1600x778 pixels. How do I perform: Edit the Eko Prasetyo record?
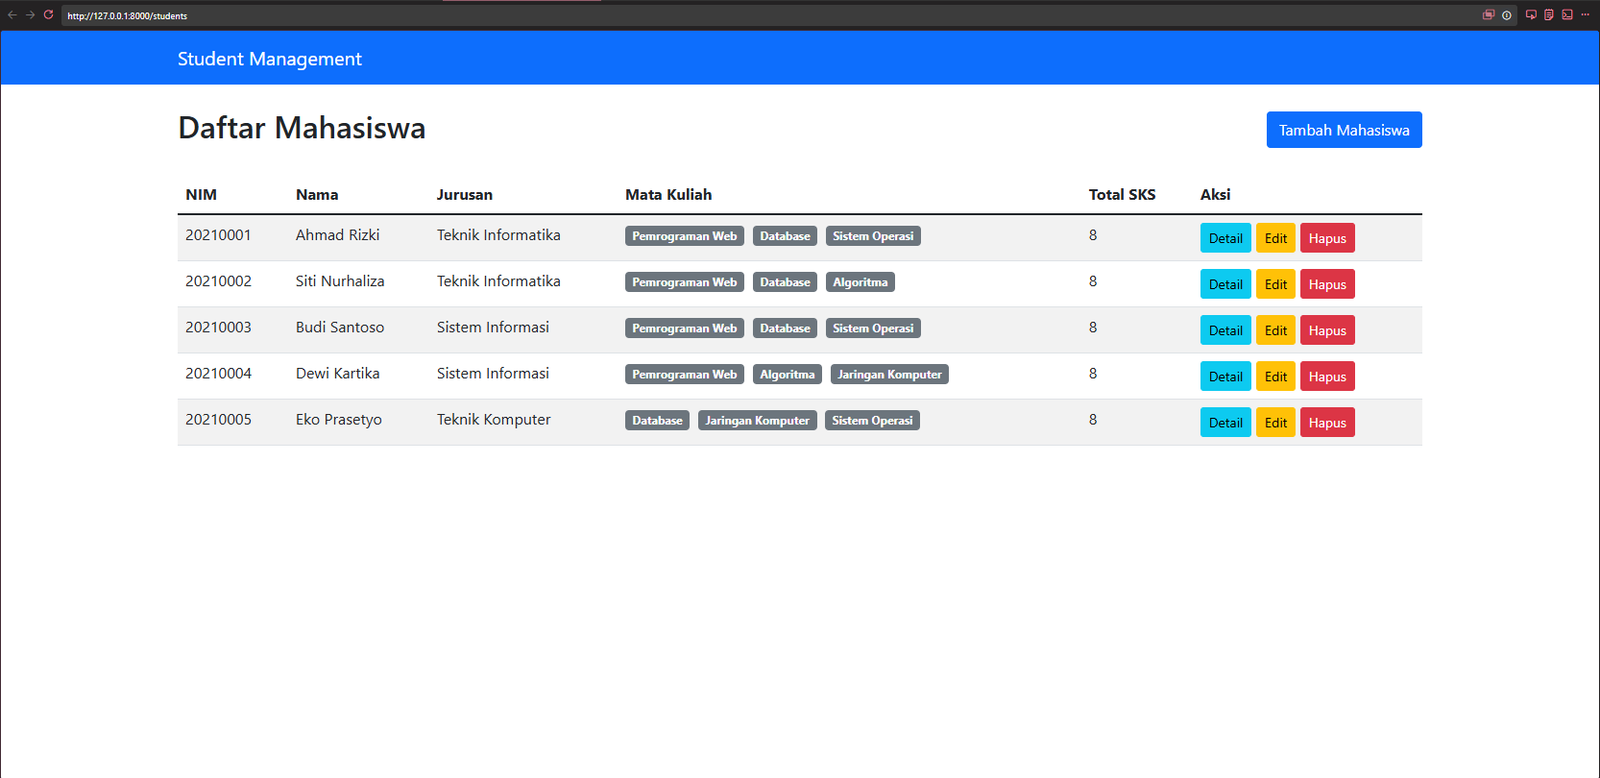tap(1276, 422)
